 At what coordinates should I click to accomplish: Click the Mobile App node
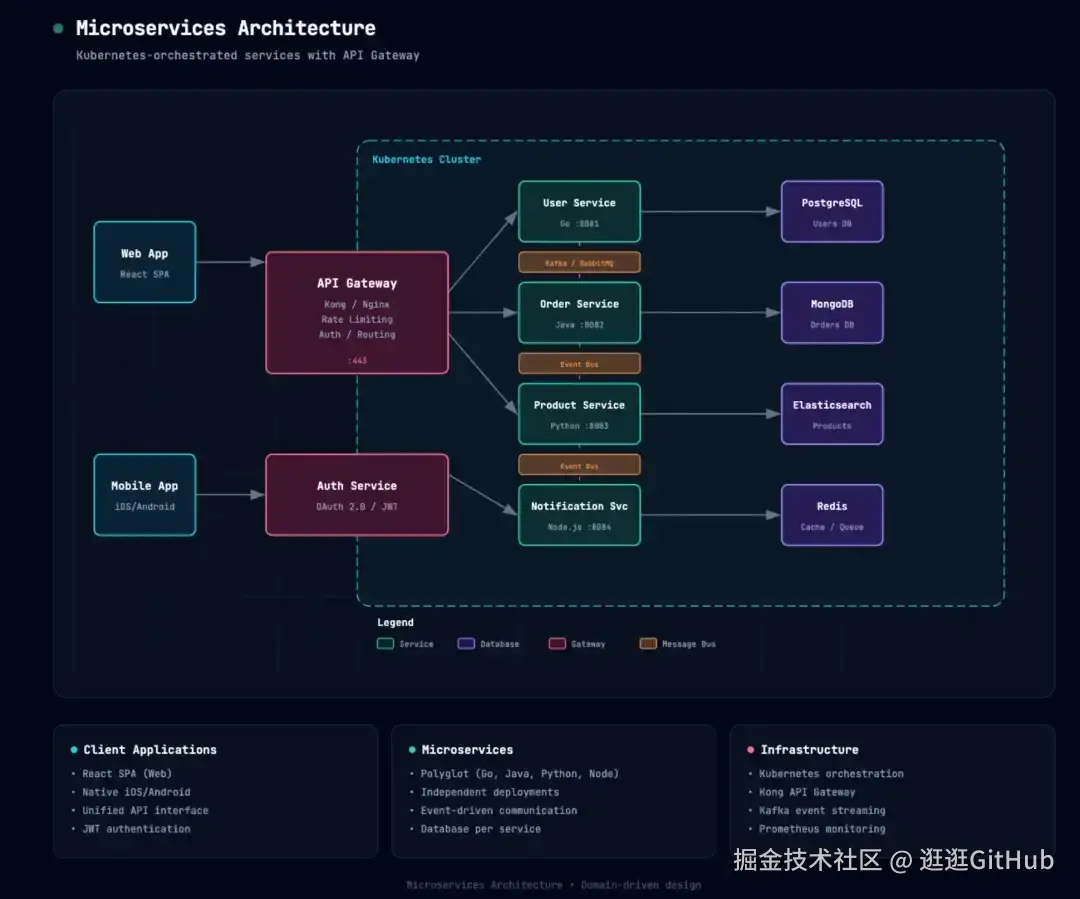click(145, 495)
